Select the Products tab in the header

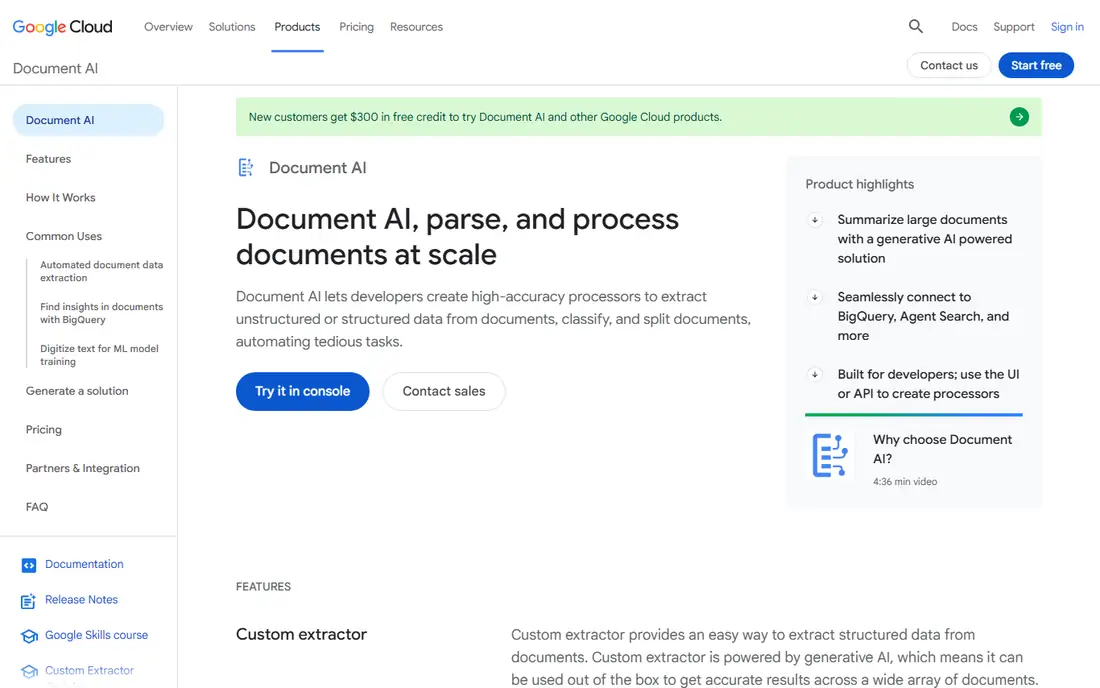pyautogui.click(x=297, y=27)
